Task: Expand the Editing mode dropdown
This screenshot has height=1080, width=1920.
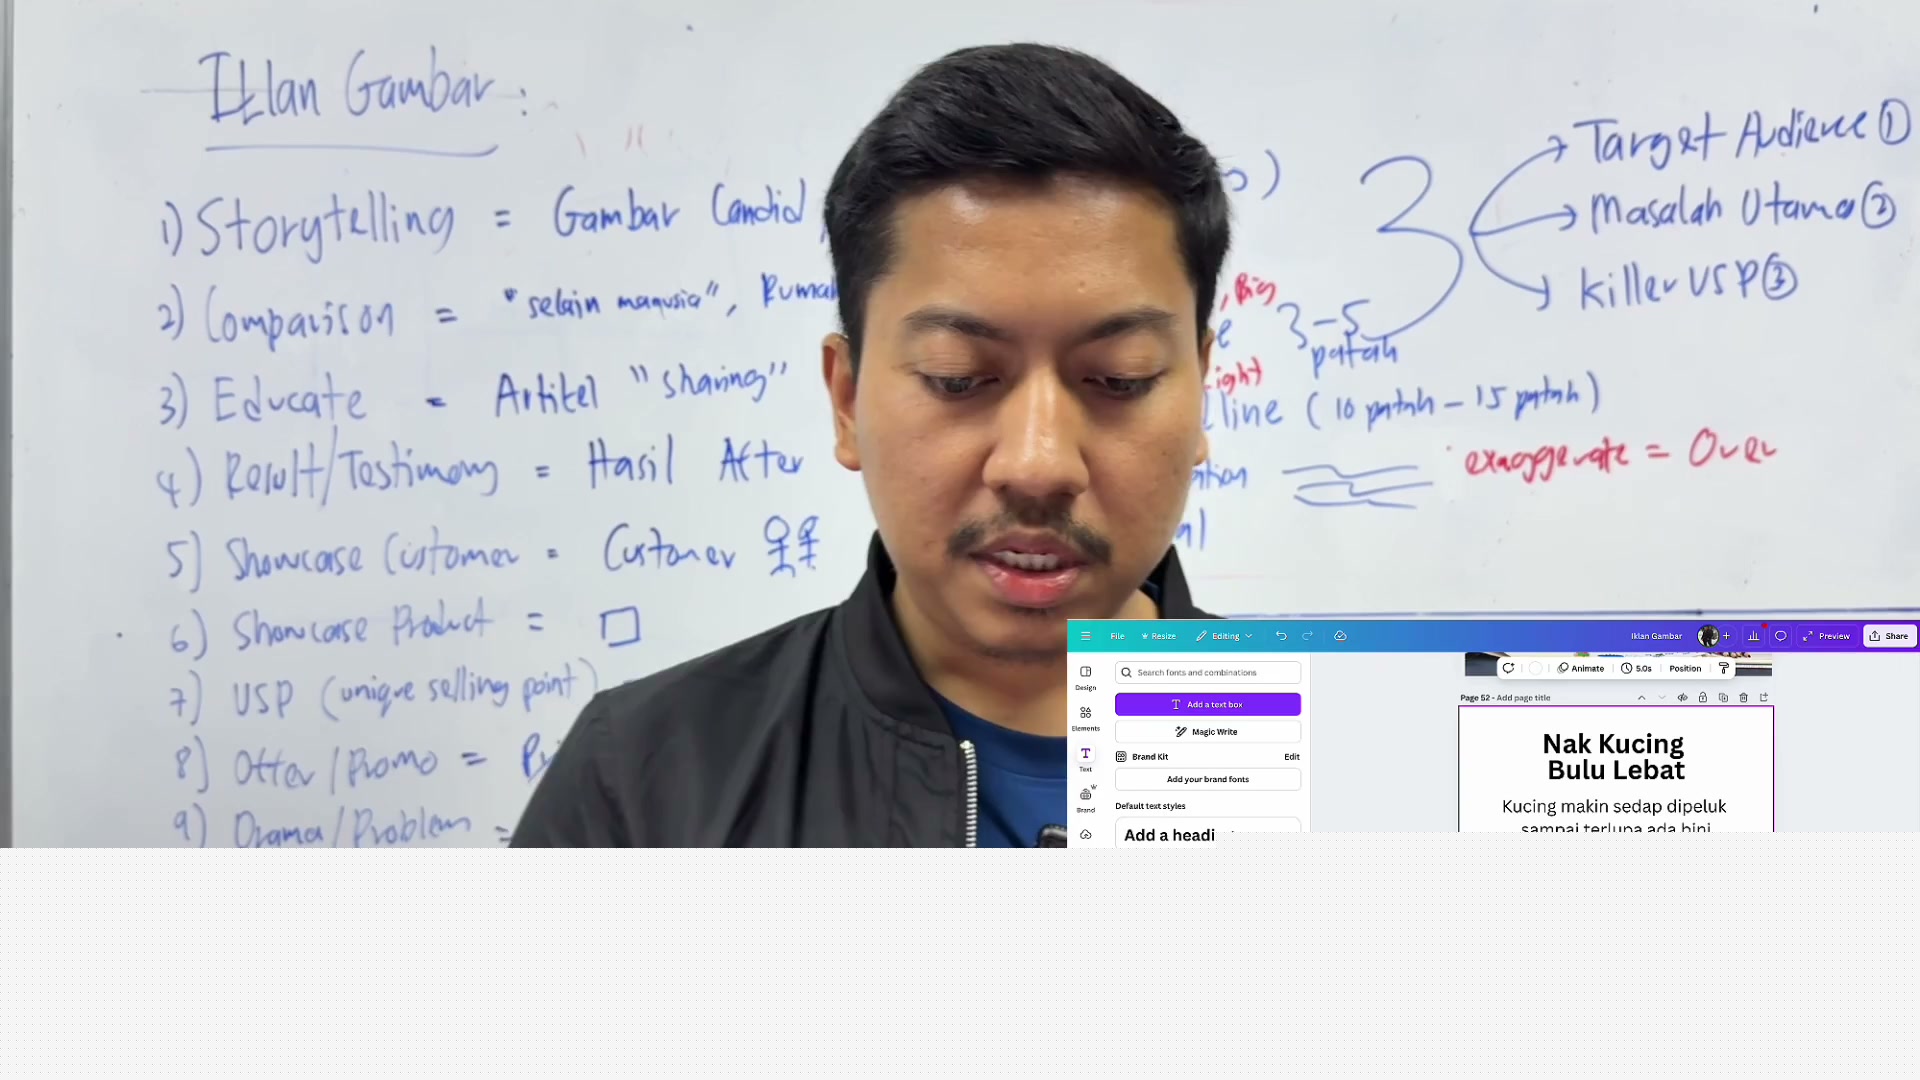Action: point(1224,636)
